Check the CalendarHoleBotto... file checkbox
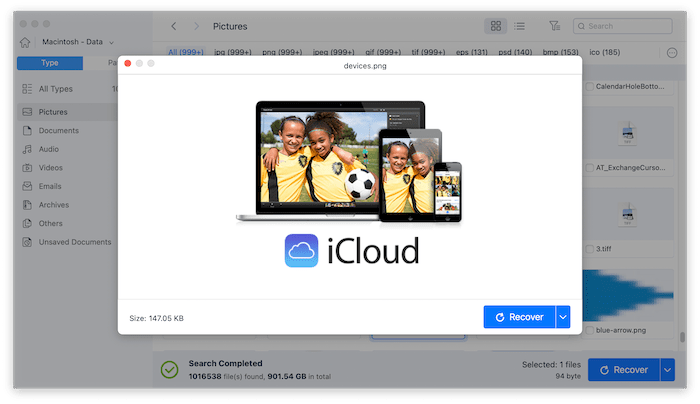This screenshot has width=700, height=404. tap(589, 86)
